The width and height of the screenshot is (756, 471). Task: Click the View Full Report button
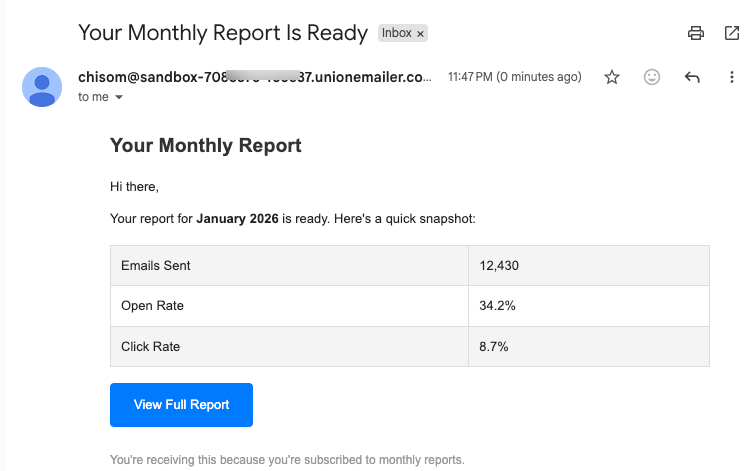tap(181, 405)
